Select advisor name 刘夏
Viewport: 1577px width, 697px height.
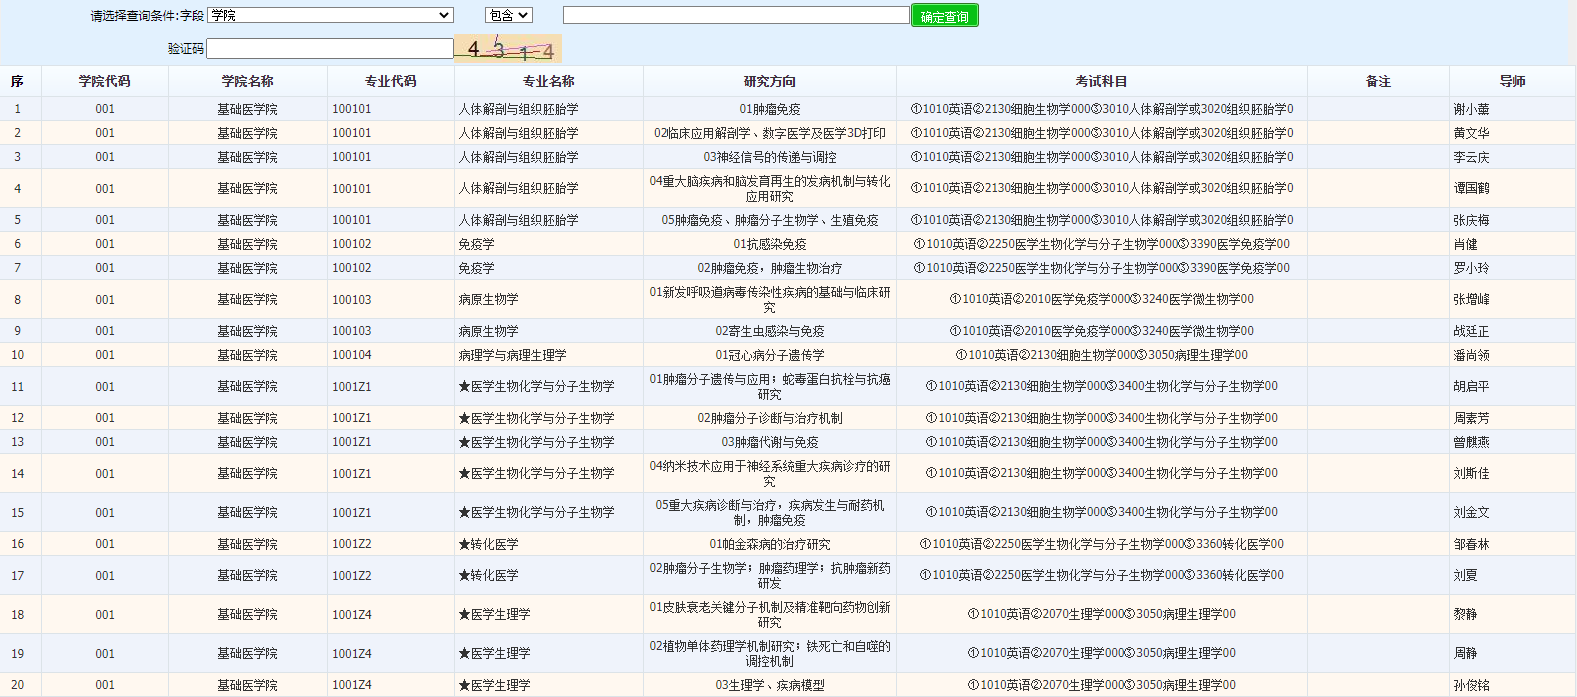pyautogui.click(x=1466, y=575)
